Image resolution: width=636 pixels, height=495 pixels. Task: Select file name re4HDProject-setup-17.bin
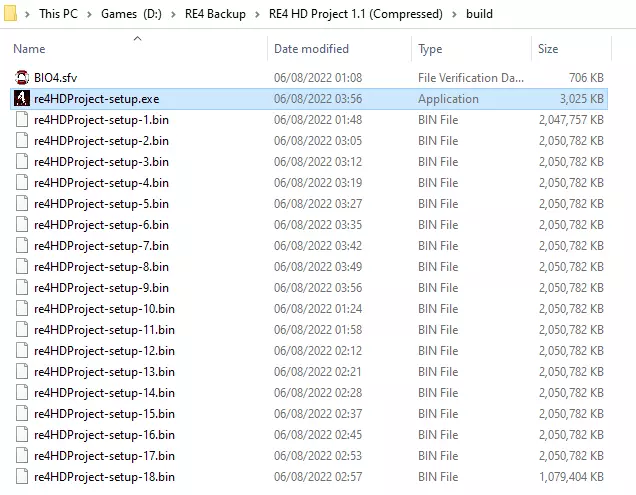[104, 456]
